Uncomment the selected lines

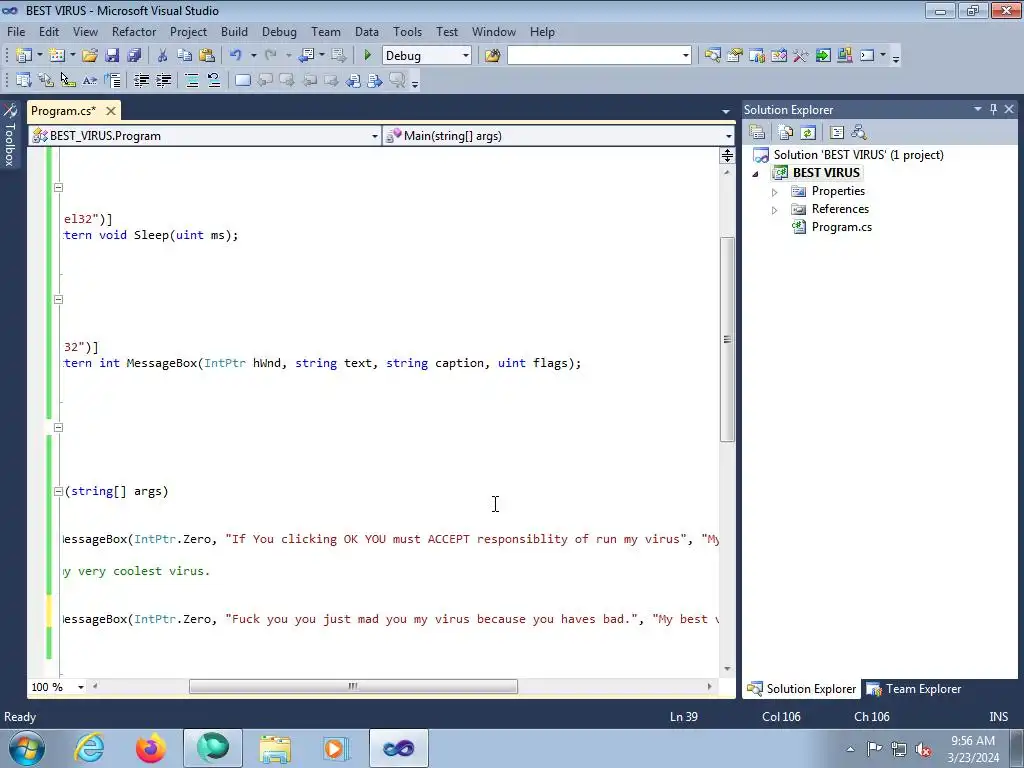(x=214, y=80)
